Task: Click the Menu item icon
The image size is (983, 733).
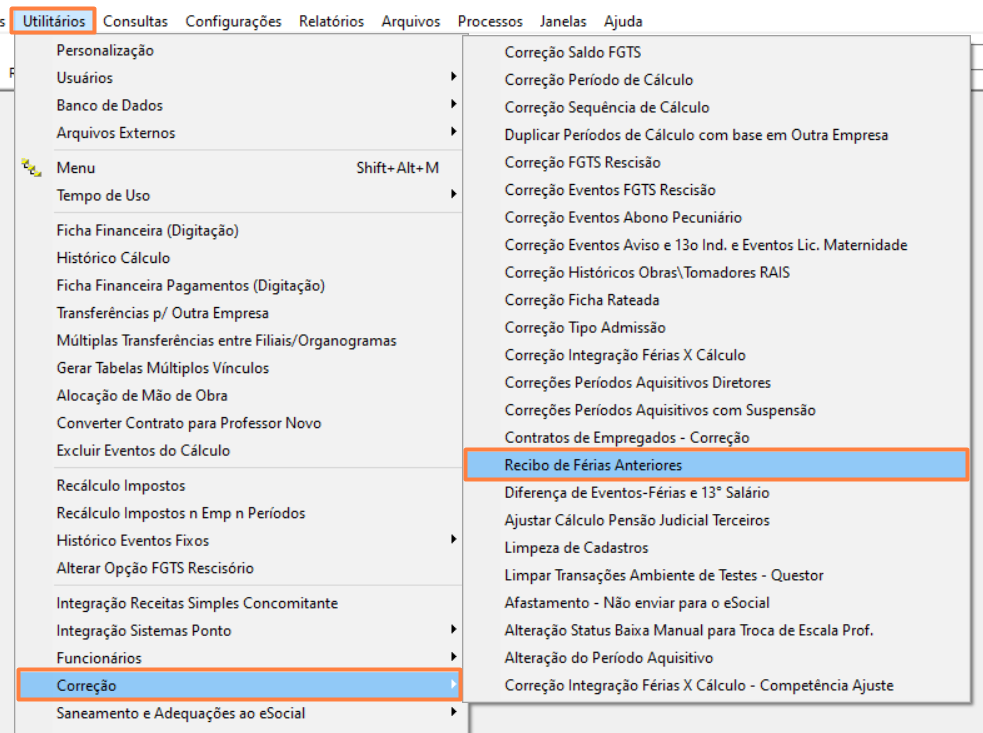Action: 31,168
